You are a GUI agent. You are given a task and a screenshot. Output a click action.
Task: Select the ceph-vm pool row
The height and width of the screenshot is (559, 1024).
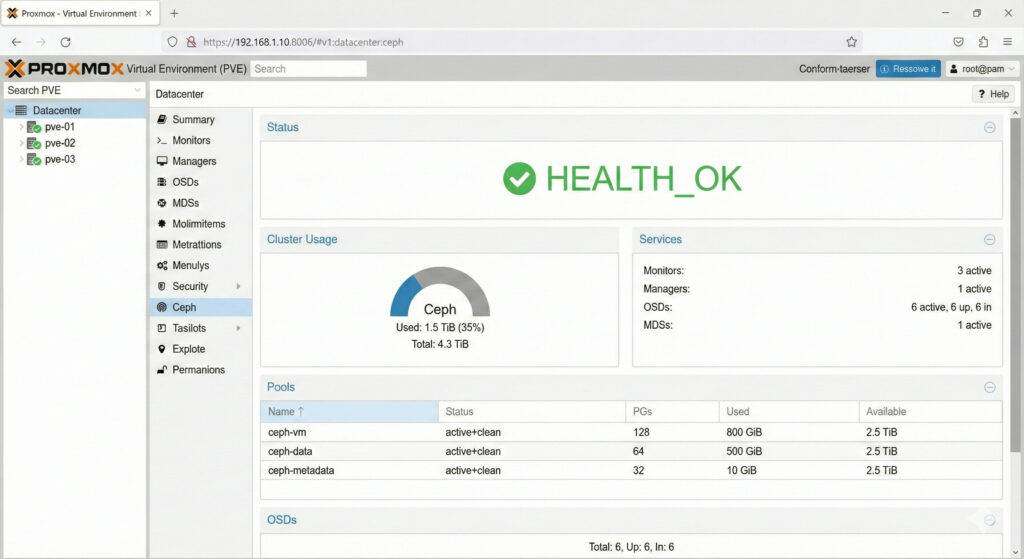click(631, 432)
